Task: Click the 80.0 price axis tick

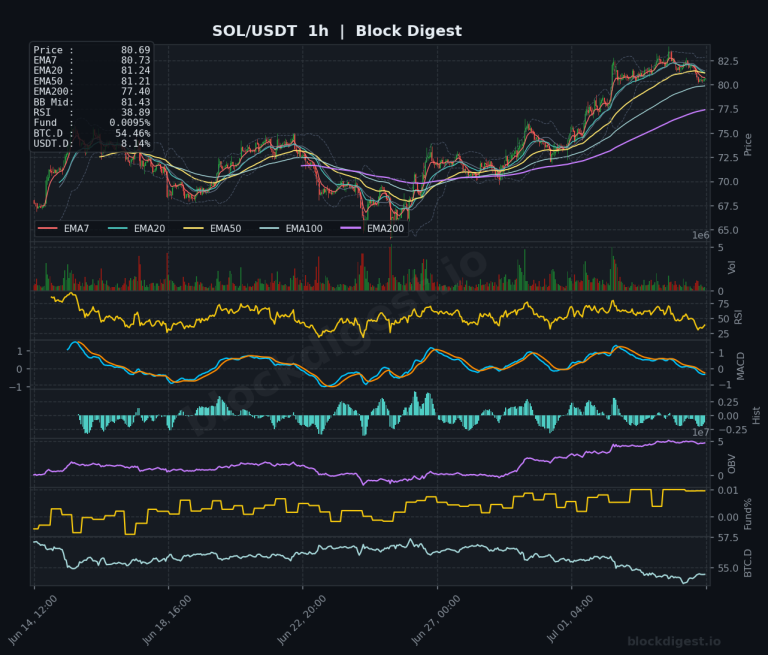Action: pyautogui.click(x=728, y=85)
